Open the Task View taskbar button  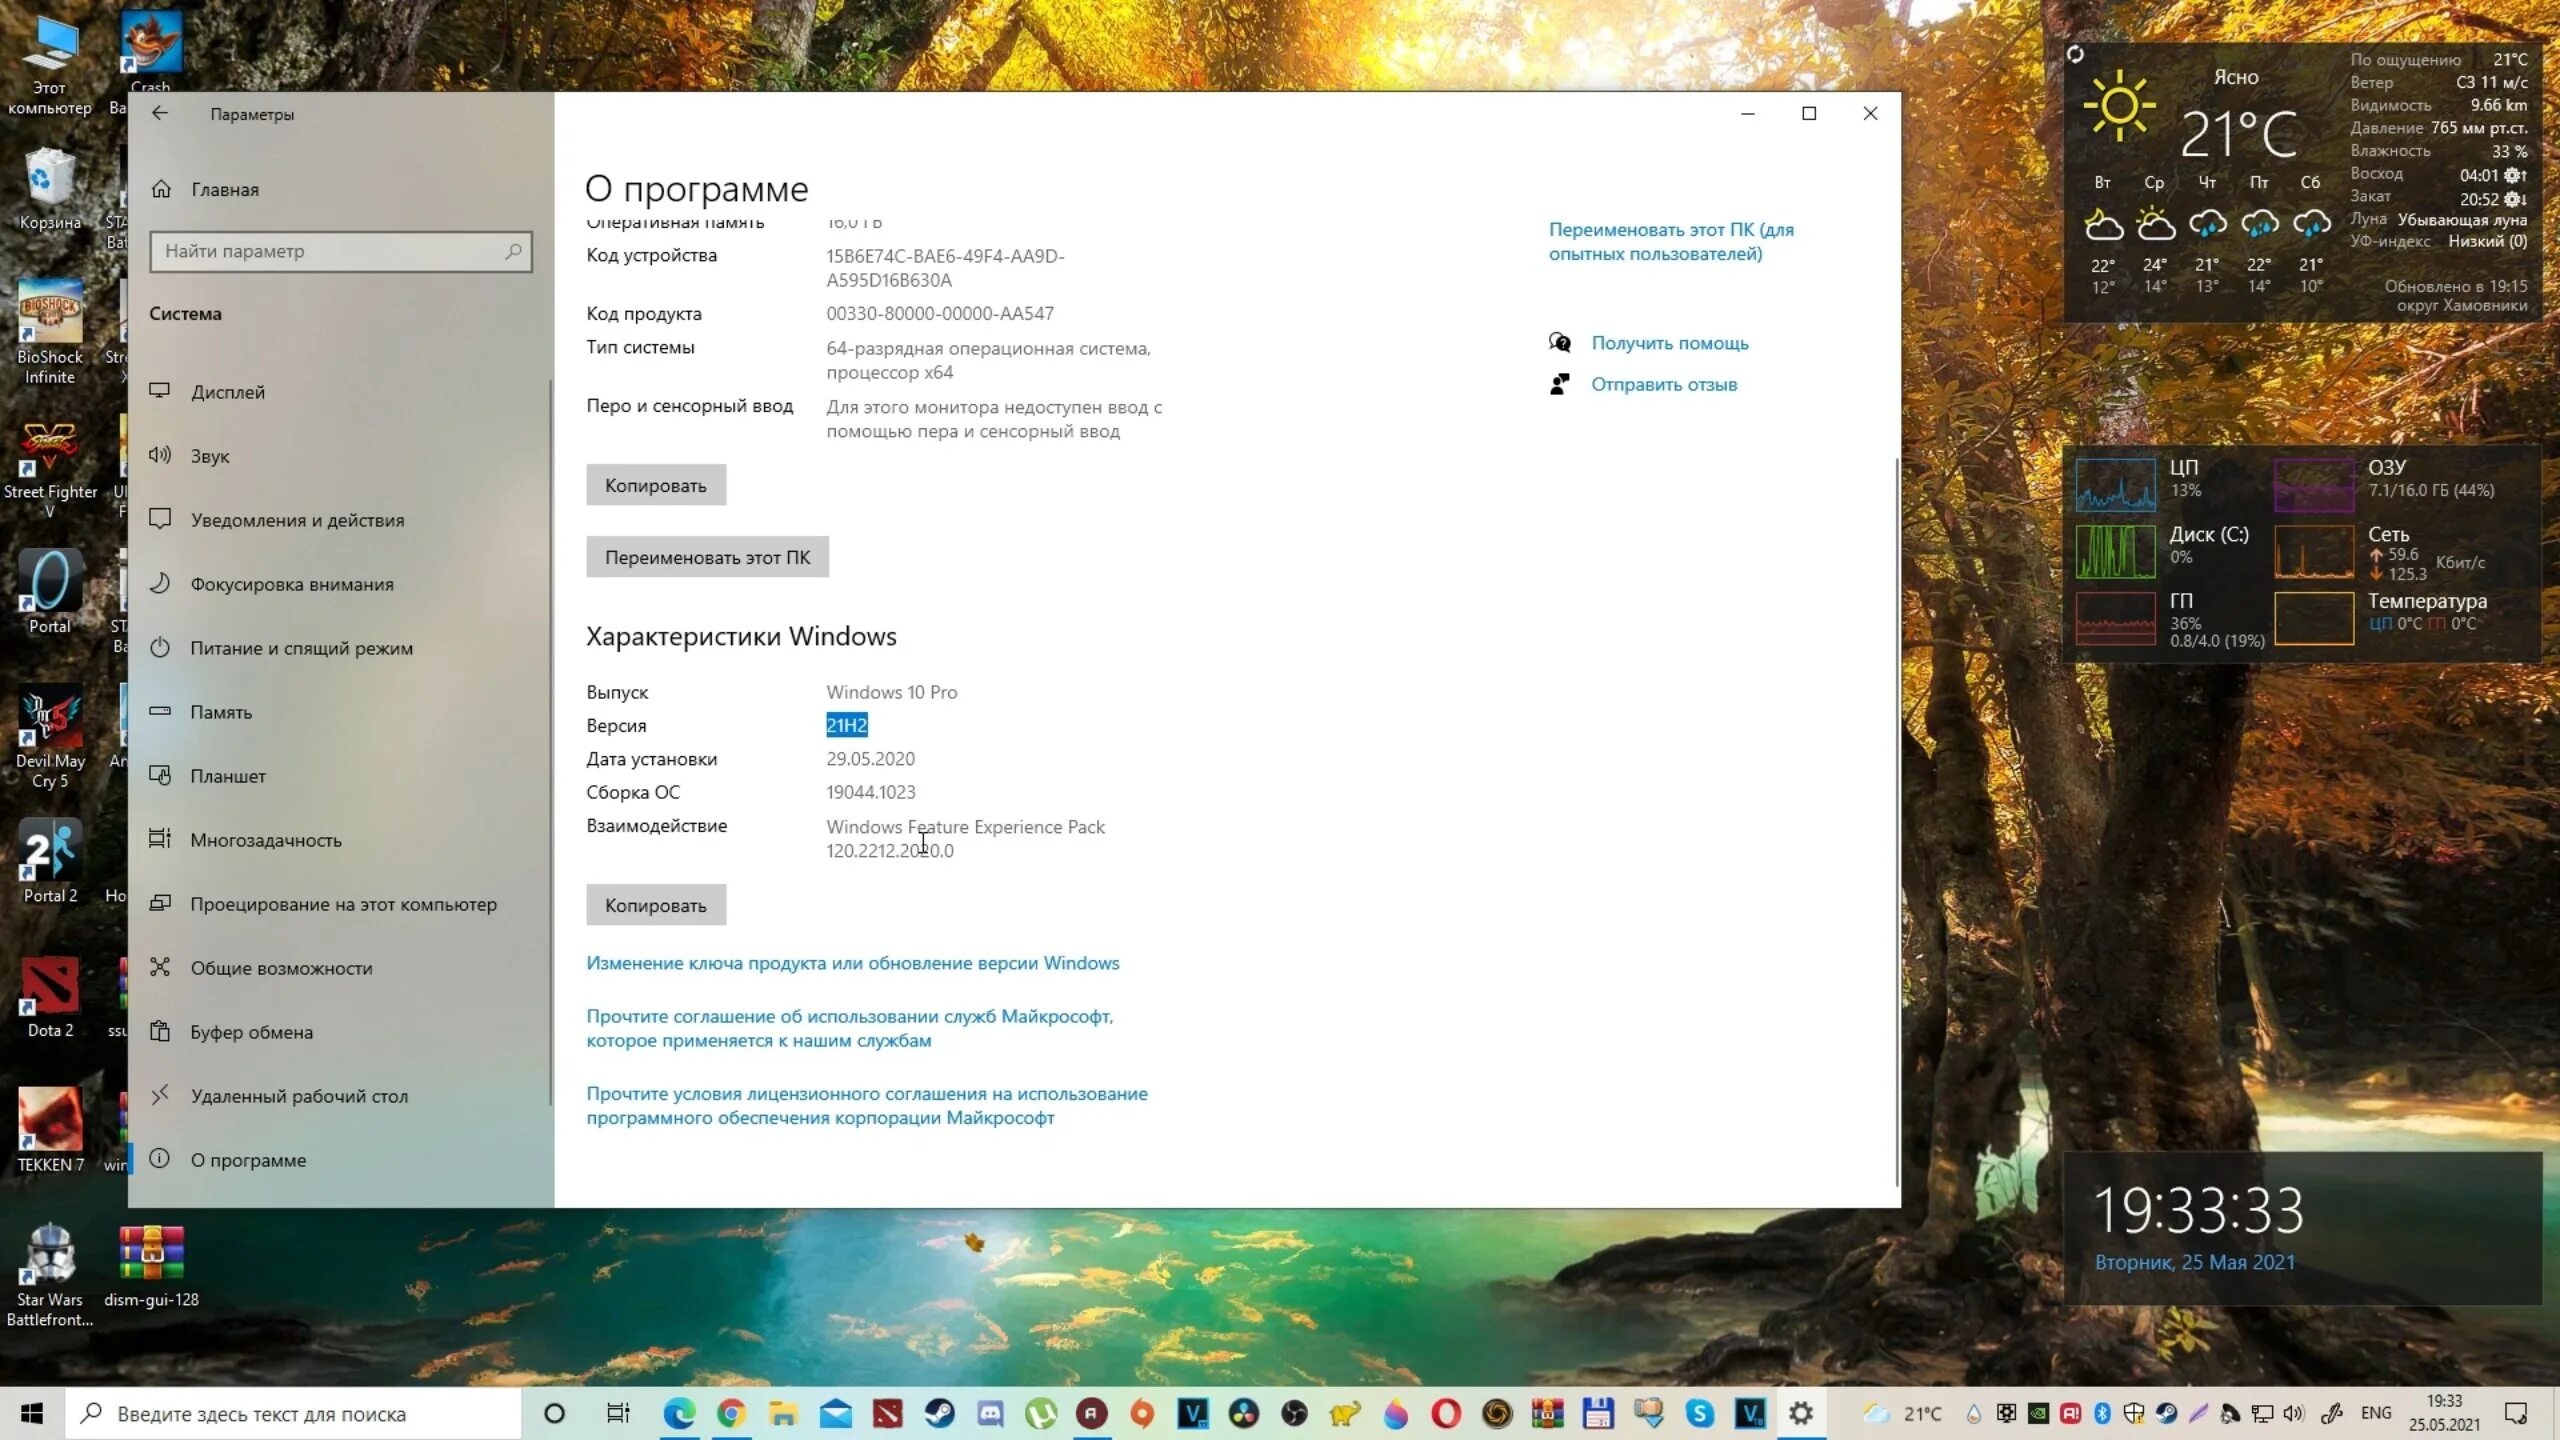tap(618, 1413)
